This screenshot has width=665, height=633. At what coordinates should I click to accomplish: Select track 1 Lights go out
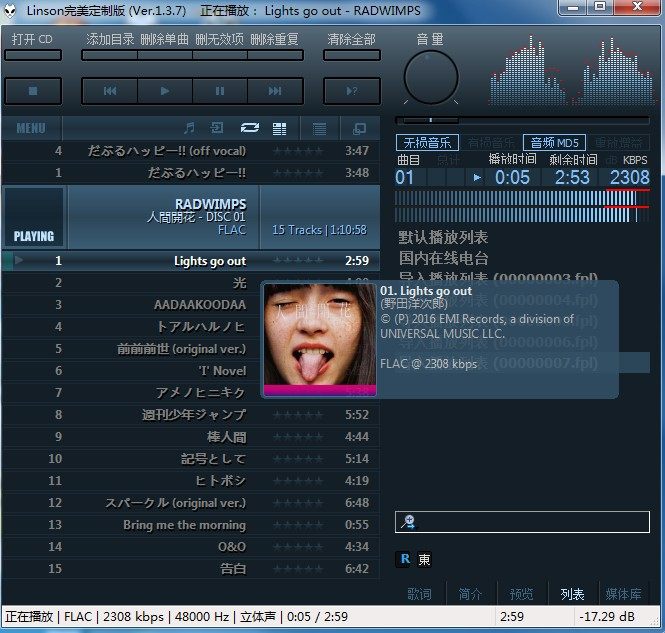[191, 261]
